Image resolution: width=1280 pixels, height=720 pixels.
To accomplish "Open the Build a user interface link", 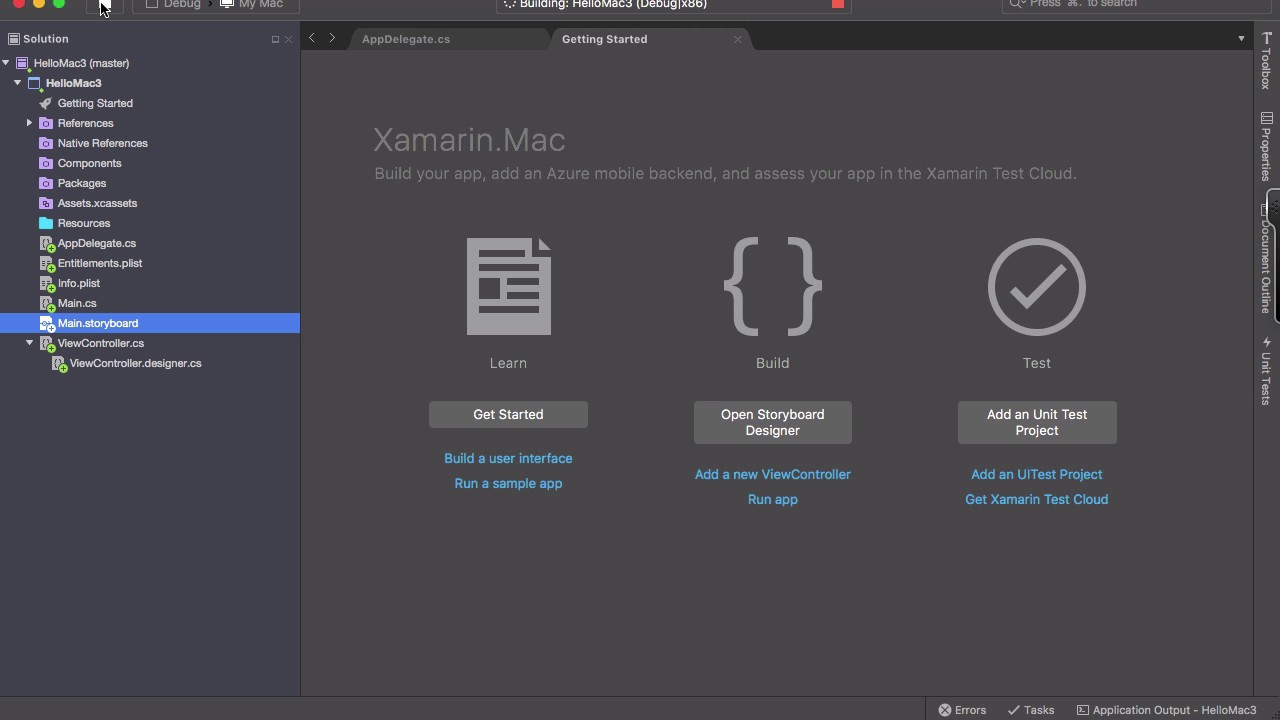I will point(508,458).
